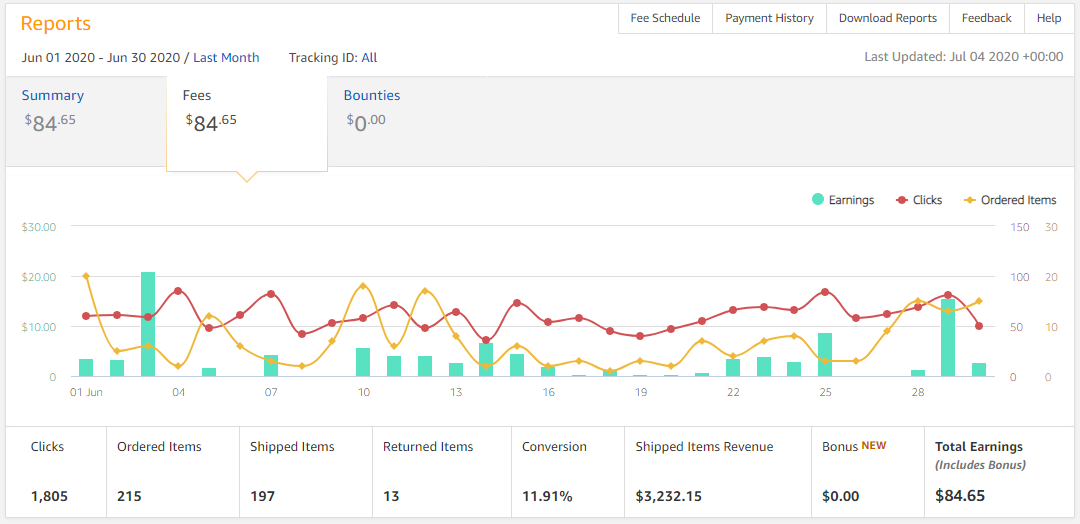Image resolution: width=1080 pixels, height=524 pixels.
Task: Click the Shipped Items Revenue $3,232.15
Action: [669, 496]
